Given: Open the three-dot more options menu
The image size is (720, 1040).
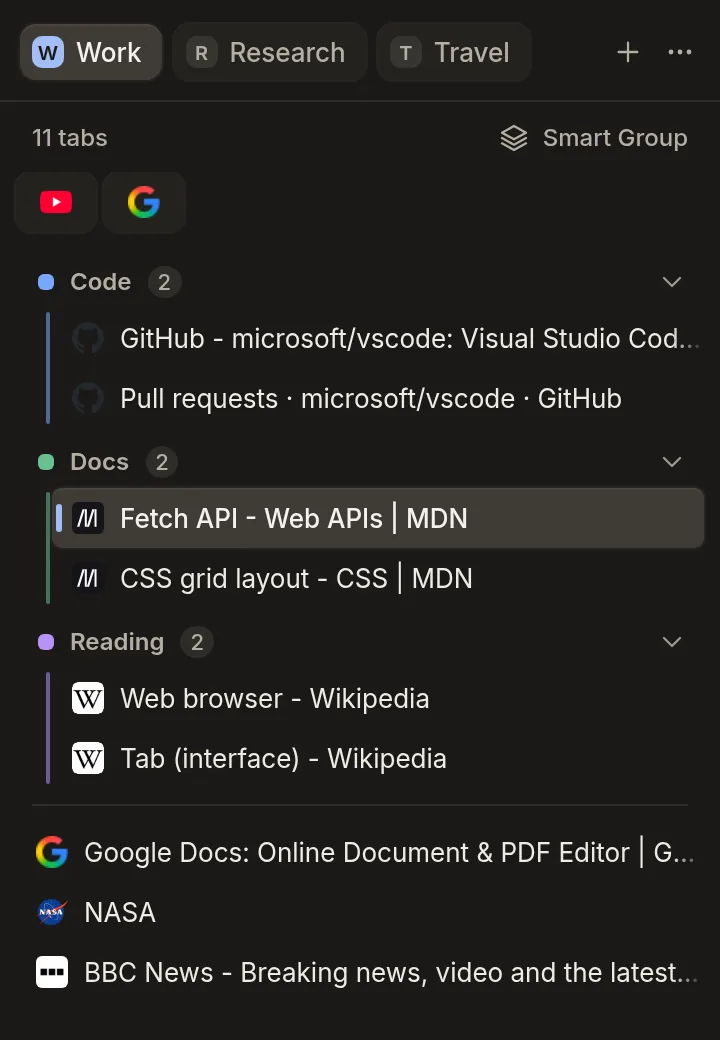Looking at the screenshot, I should 680,52.
